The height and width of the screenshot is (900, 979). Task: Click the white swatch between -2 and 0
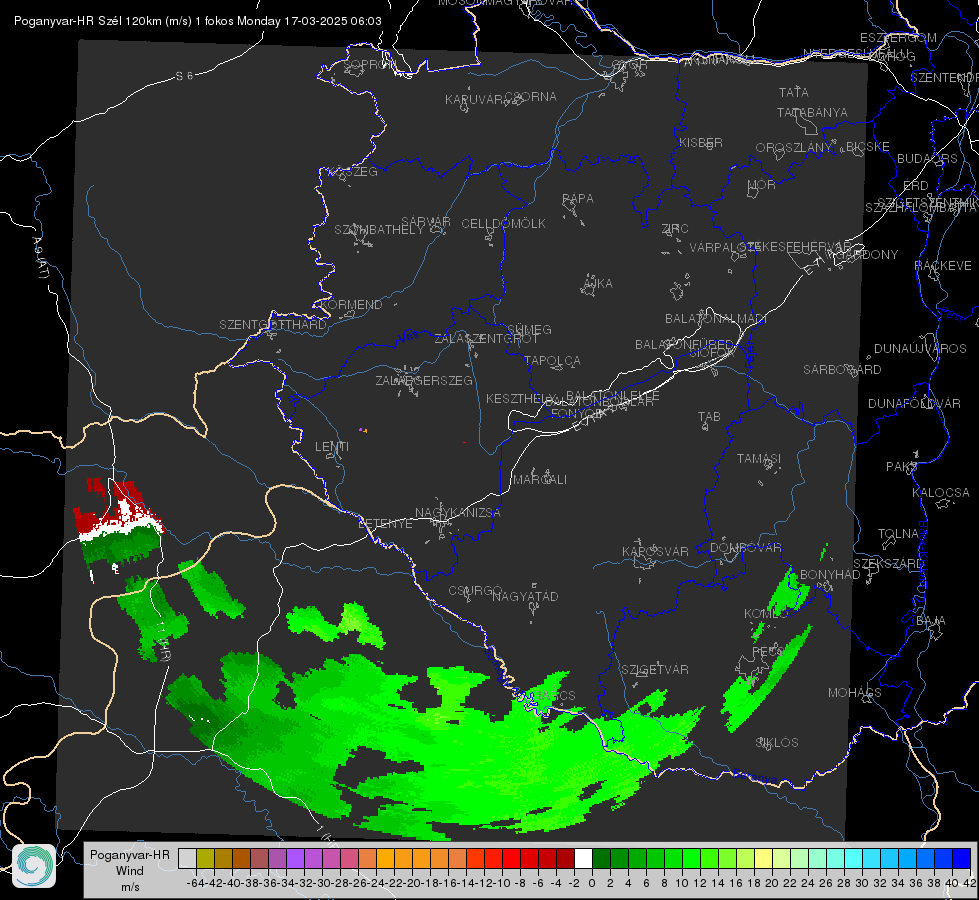point(583,858)
